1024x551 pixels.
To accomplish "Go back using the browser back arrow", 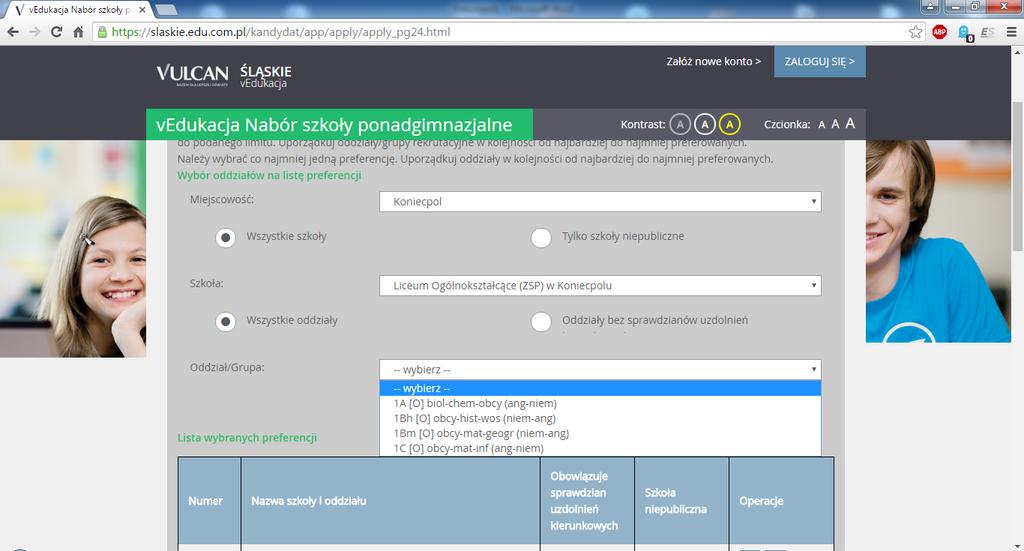I will coord(13,32).
